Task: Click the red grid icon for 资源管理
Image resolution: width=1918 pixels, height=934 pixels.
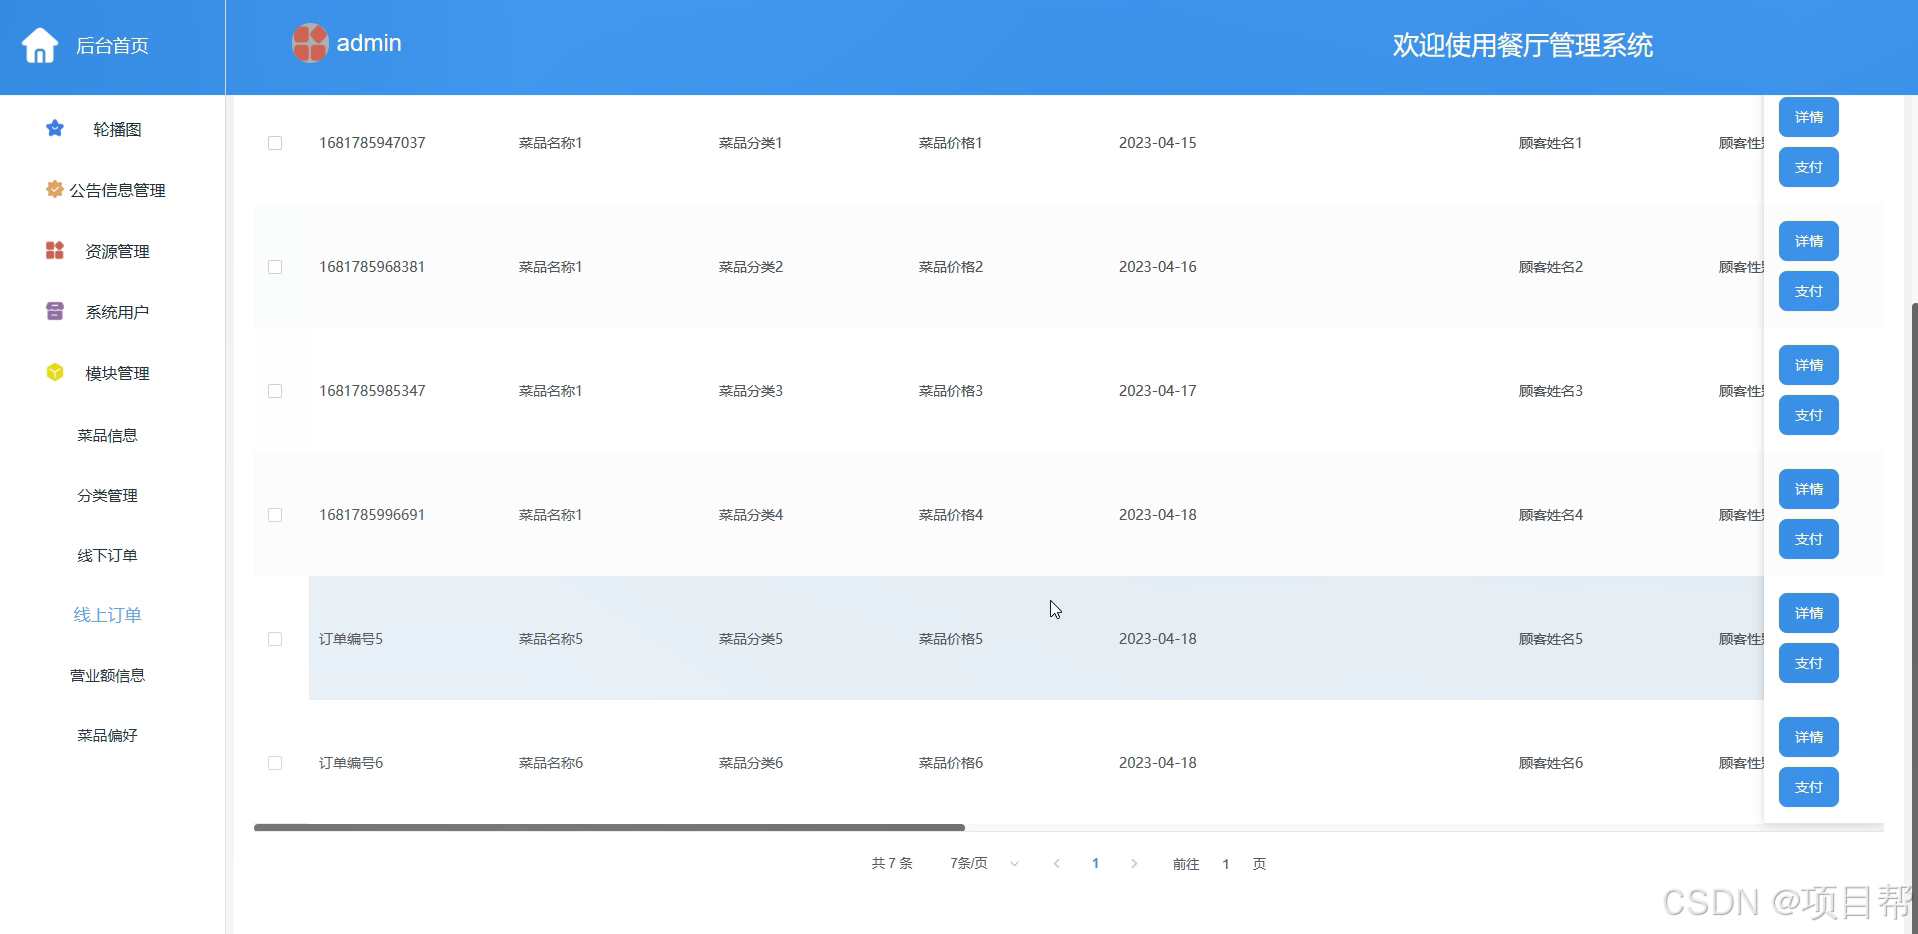Action: tap(55, 250)
